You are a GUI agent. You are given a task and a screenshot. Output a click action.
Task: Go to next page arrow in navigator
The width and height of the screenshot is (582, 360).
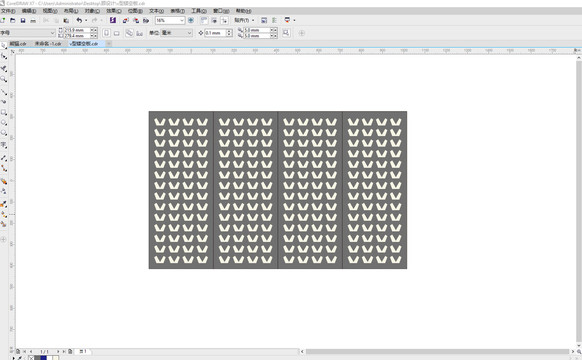[x=58, y=351]
